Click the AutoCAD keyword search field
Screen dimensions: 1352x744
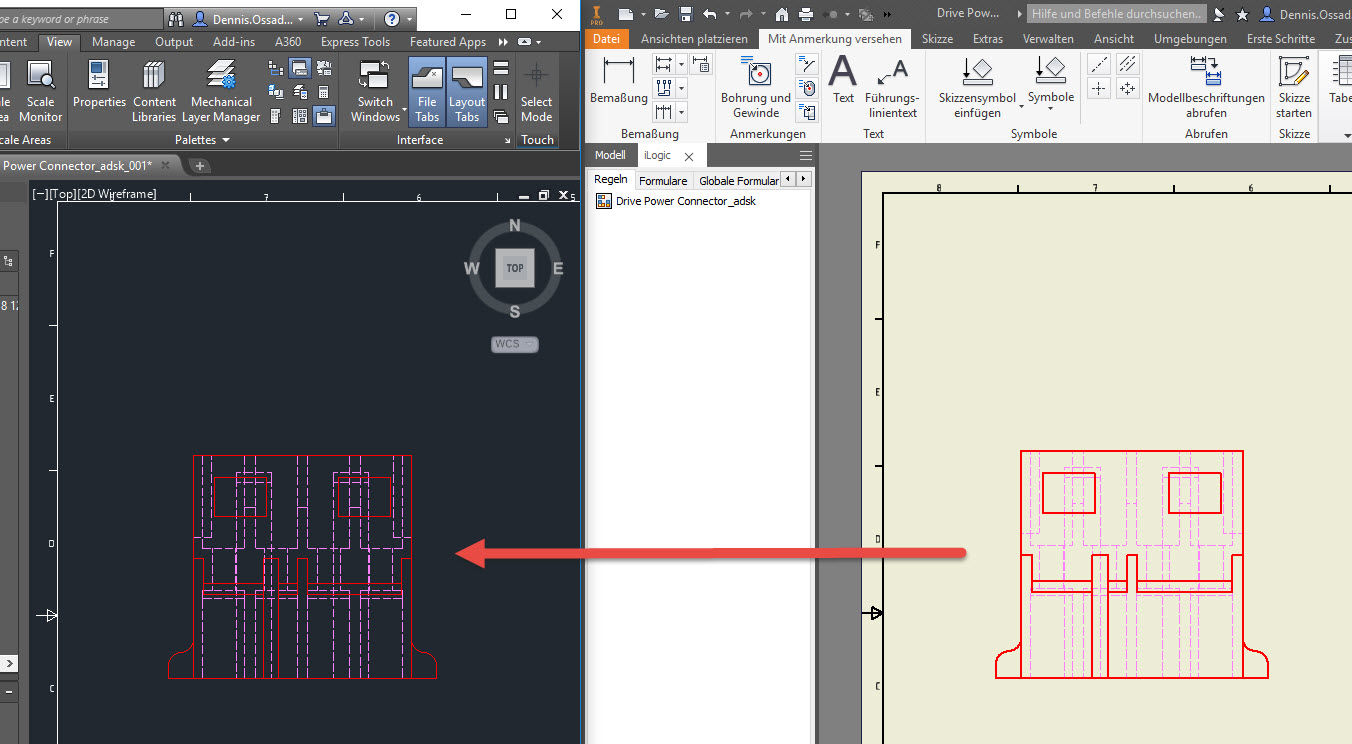pos(80,19)
